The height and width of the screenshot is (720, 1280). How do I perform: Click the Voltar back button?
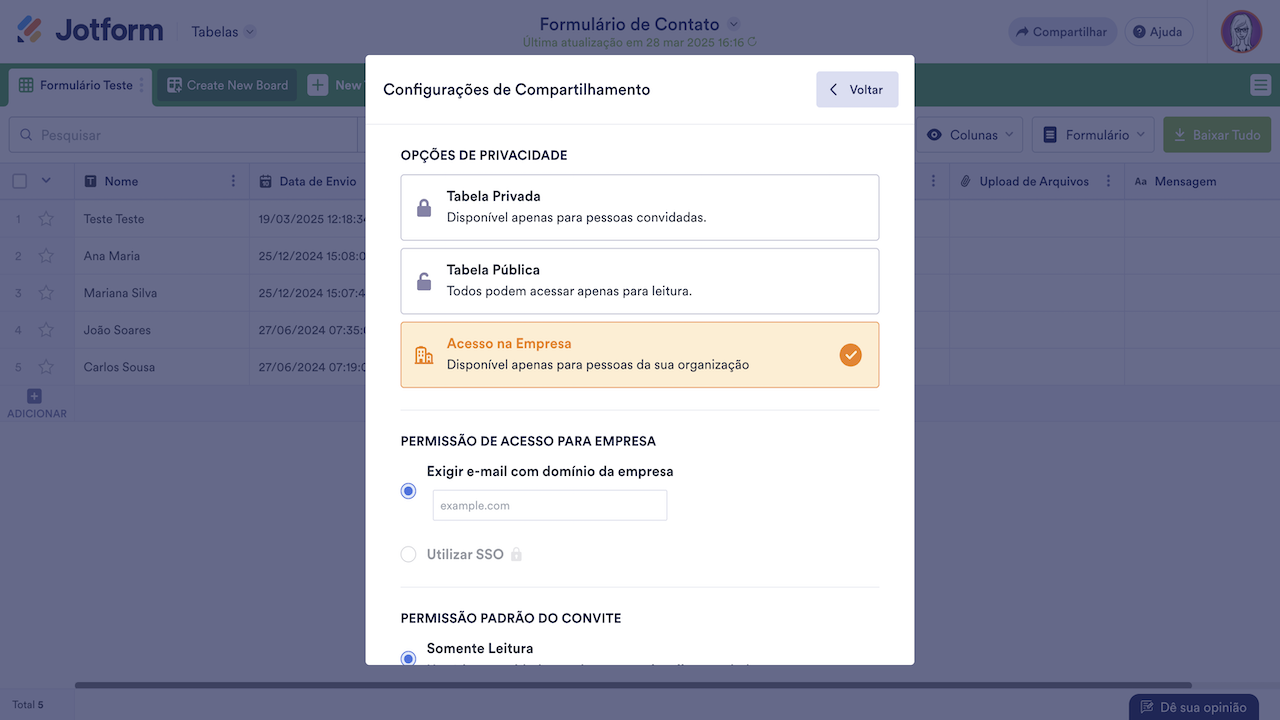pyautogui.click(x=857, y=89)
